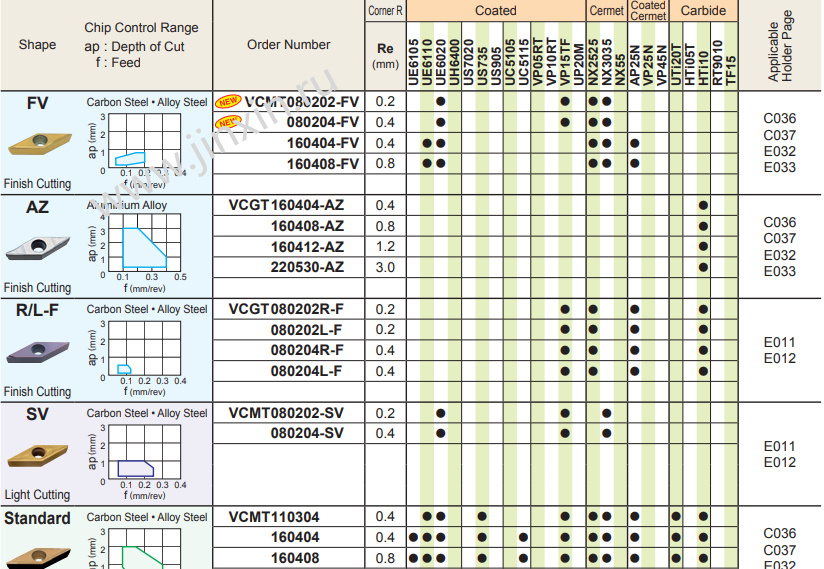Open the AZ aluminium alloy chip chart
The image size is (824, 569).
click(x=145, y=248)
